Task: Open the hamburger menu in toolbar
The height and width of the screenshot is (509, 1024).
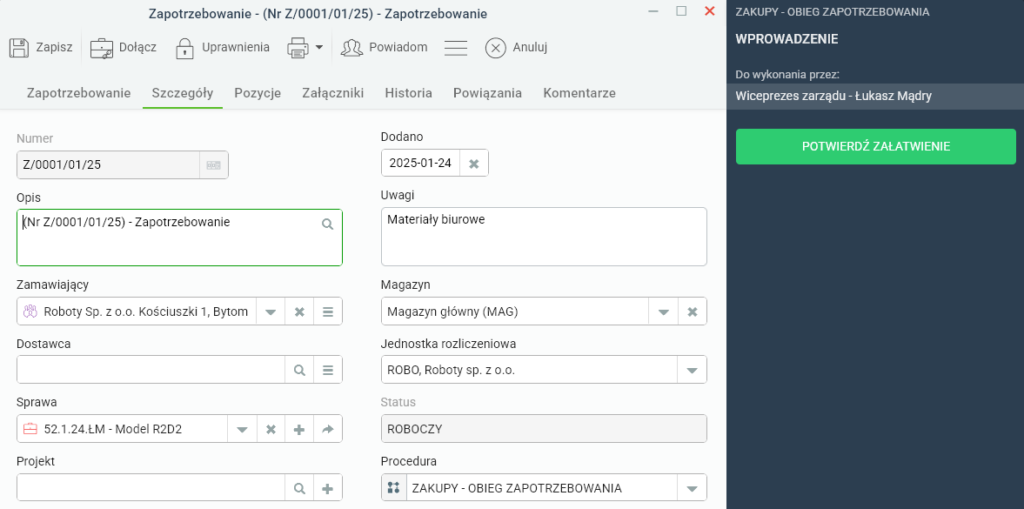Action: pos(455,48)
